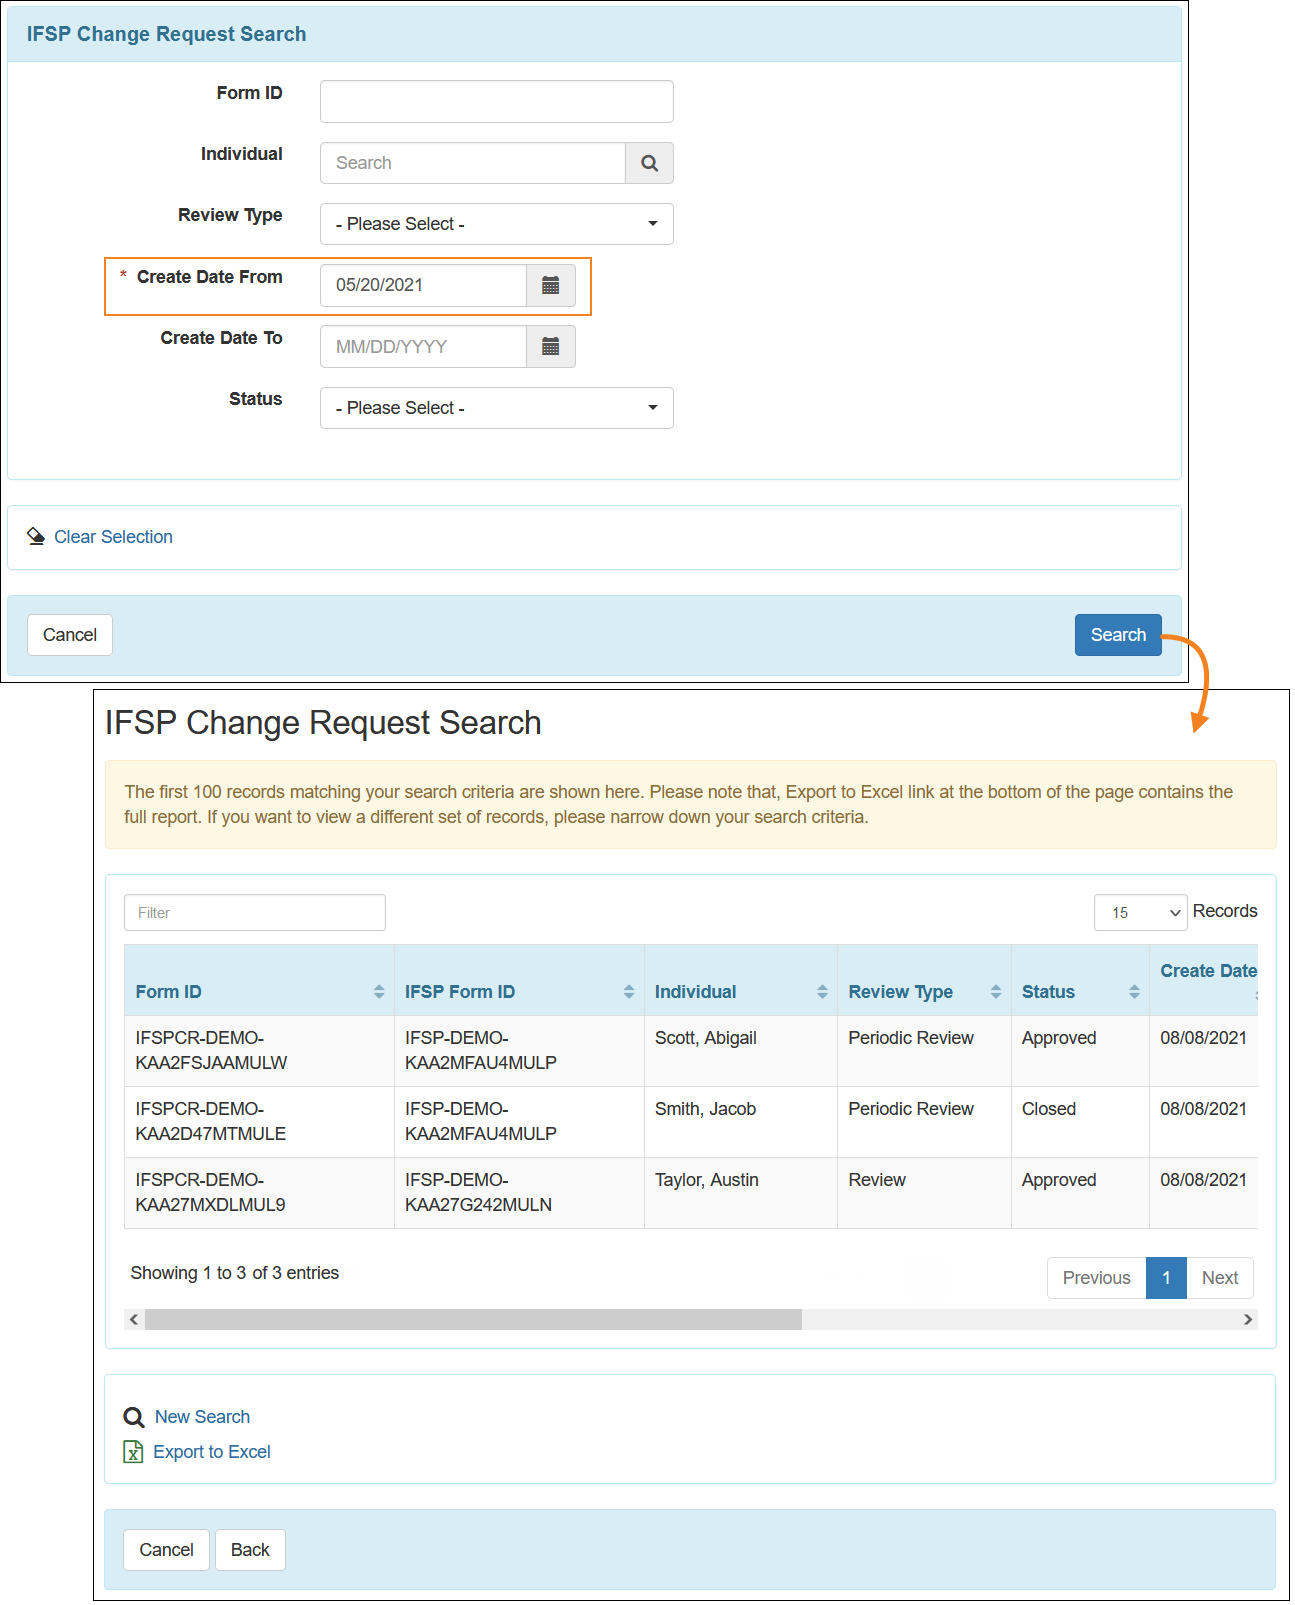Click Periodic Review for Smith, Jacob

click(x=911, y=1109)
